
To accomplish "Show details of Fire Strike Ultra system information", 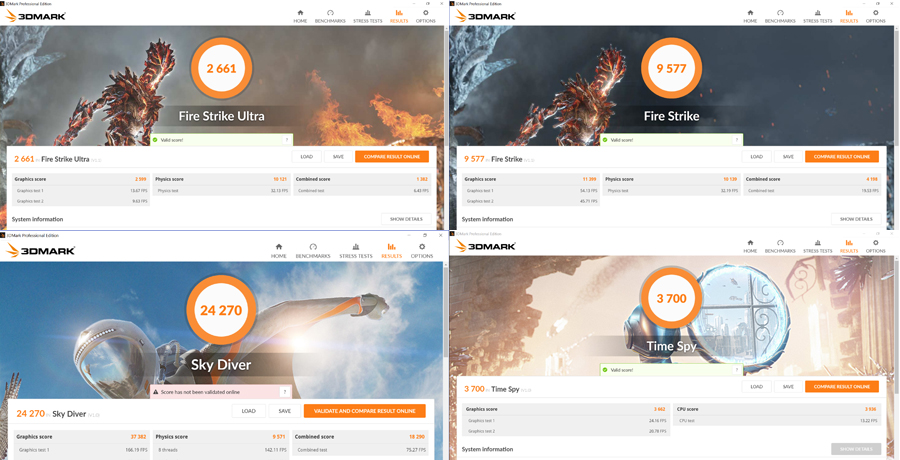I will click(406, 219).
